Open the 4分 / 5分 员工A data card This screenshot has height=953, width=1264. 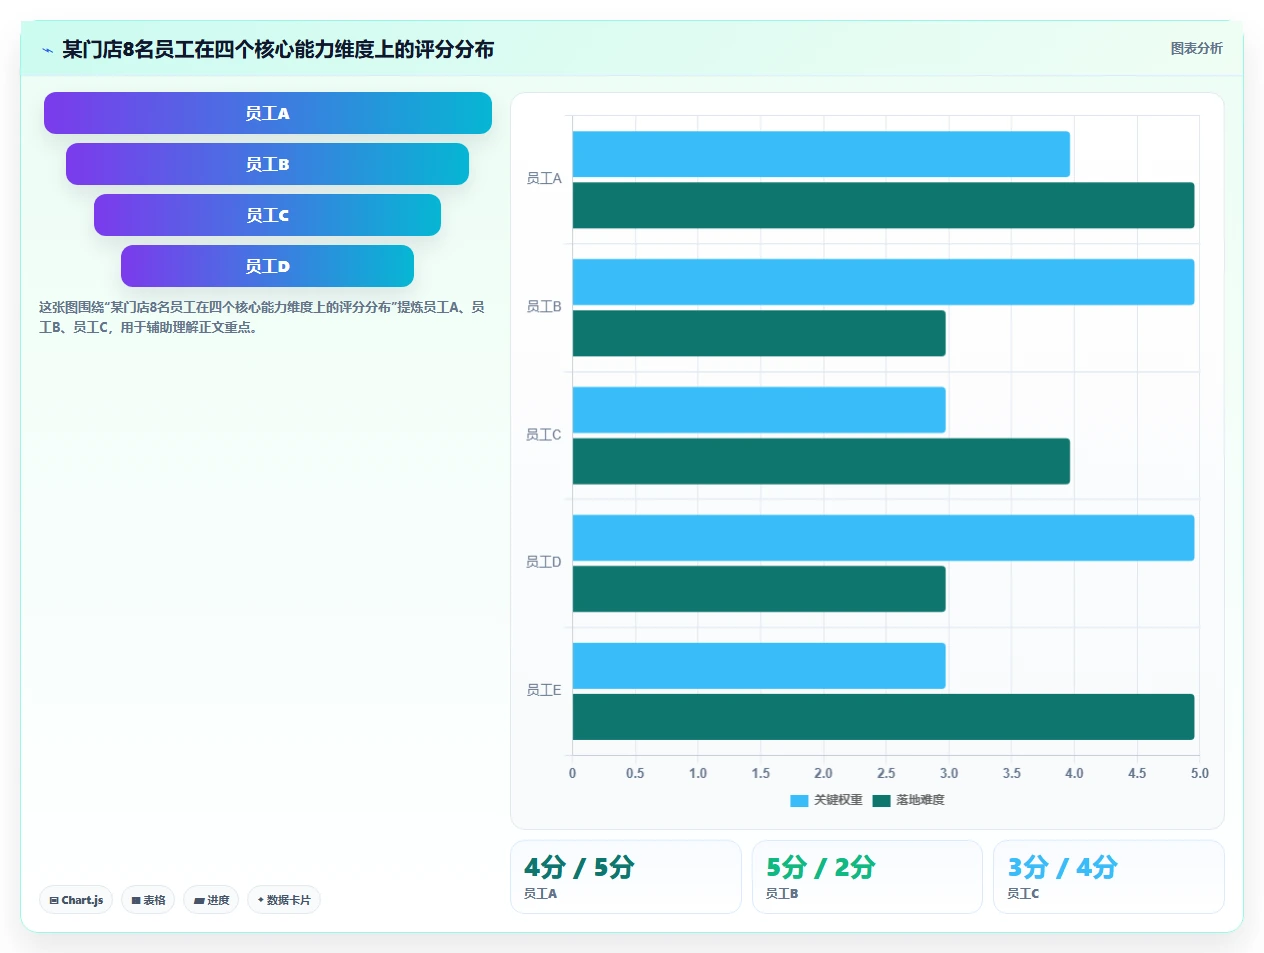(626, 877)
